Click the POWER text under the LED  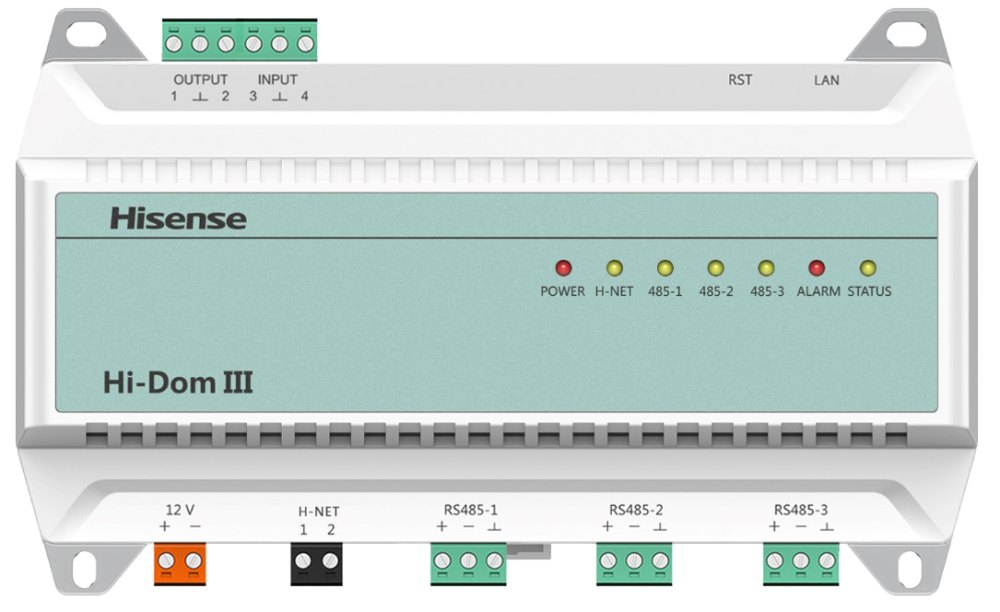pos(562,291)
